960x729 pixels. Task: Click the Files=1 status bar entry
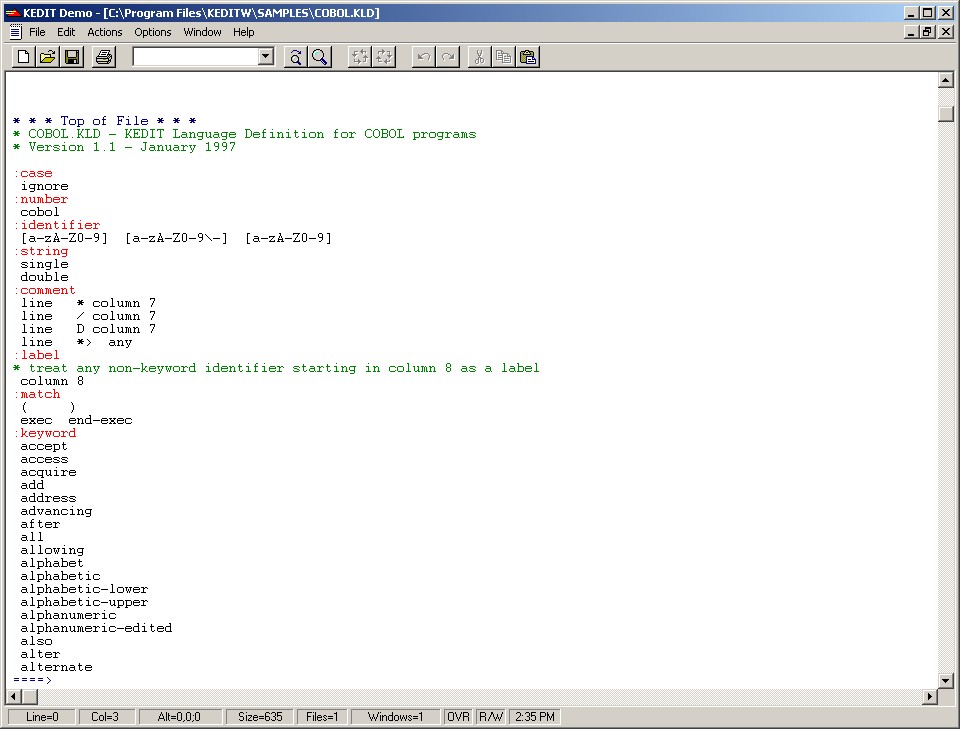(322, 717)
